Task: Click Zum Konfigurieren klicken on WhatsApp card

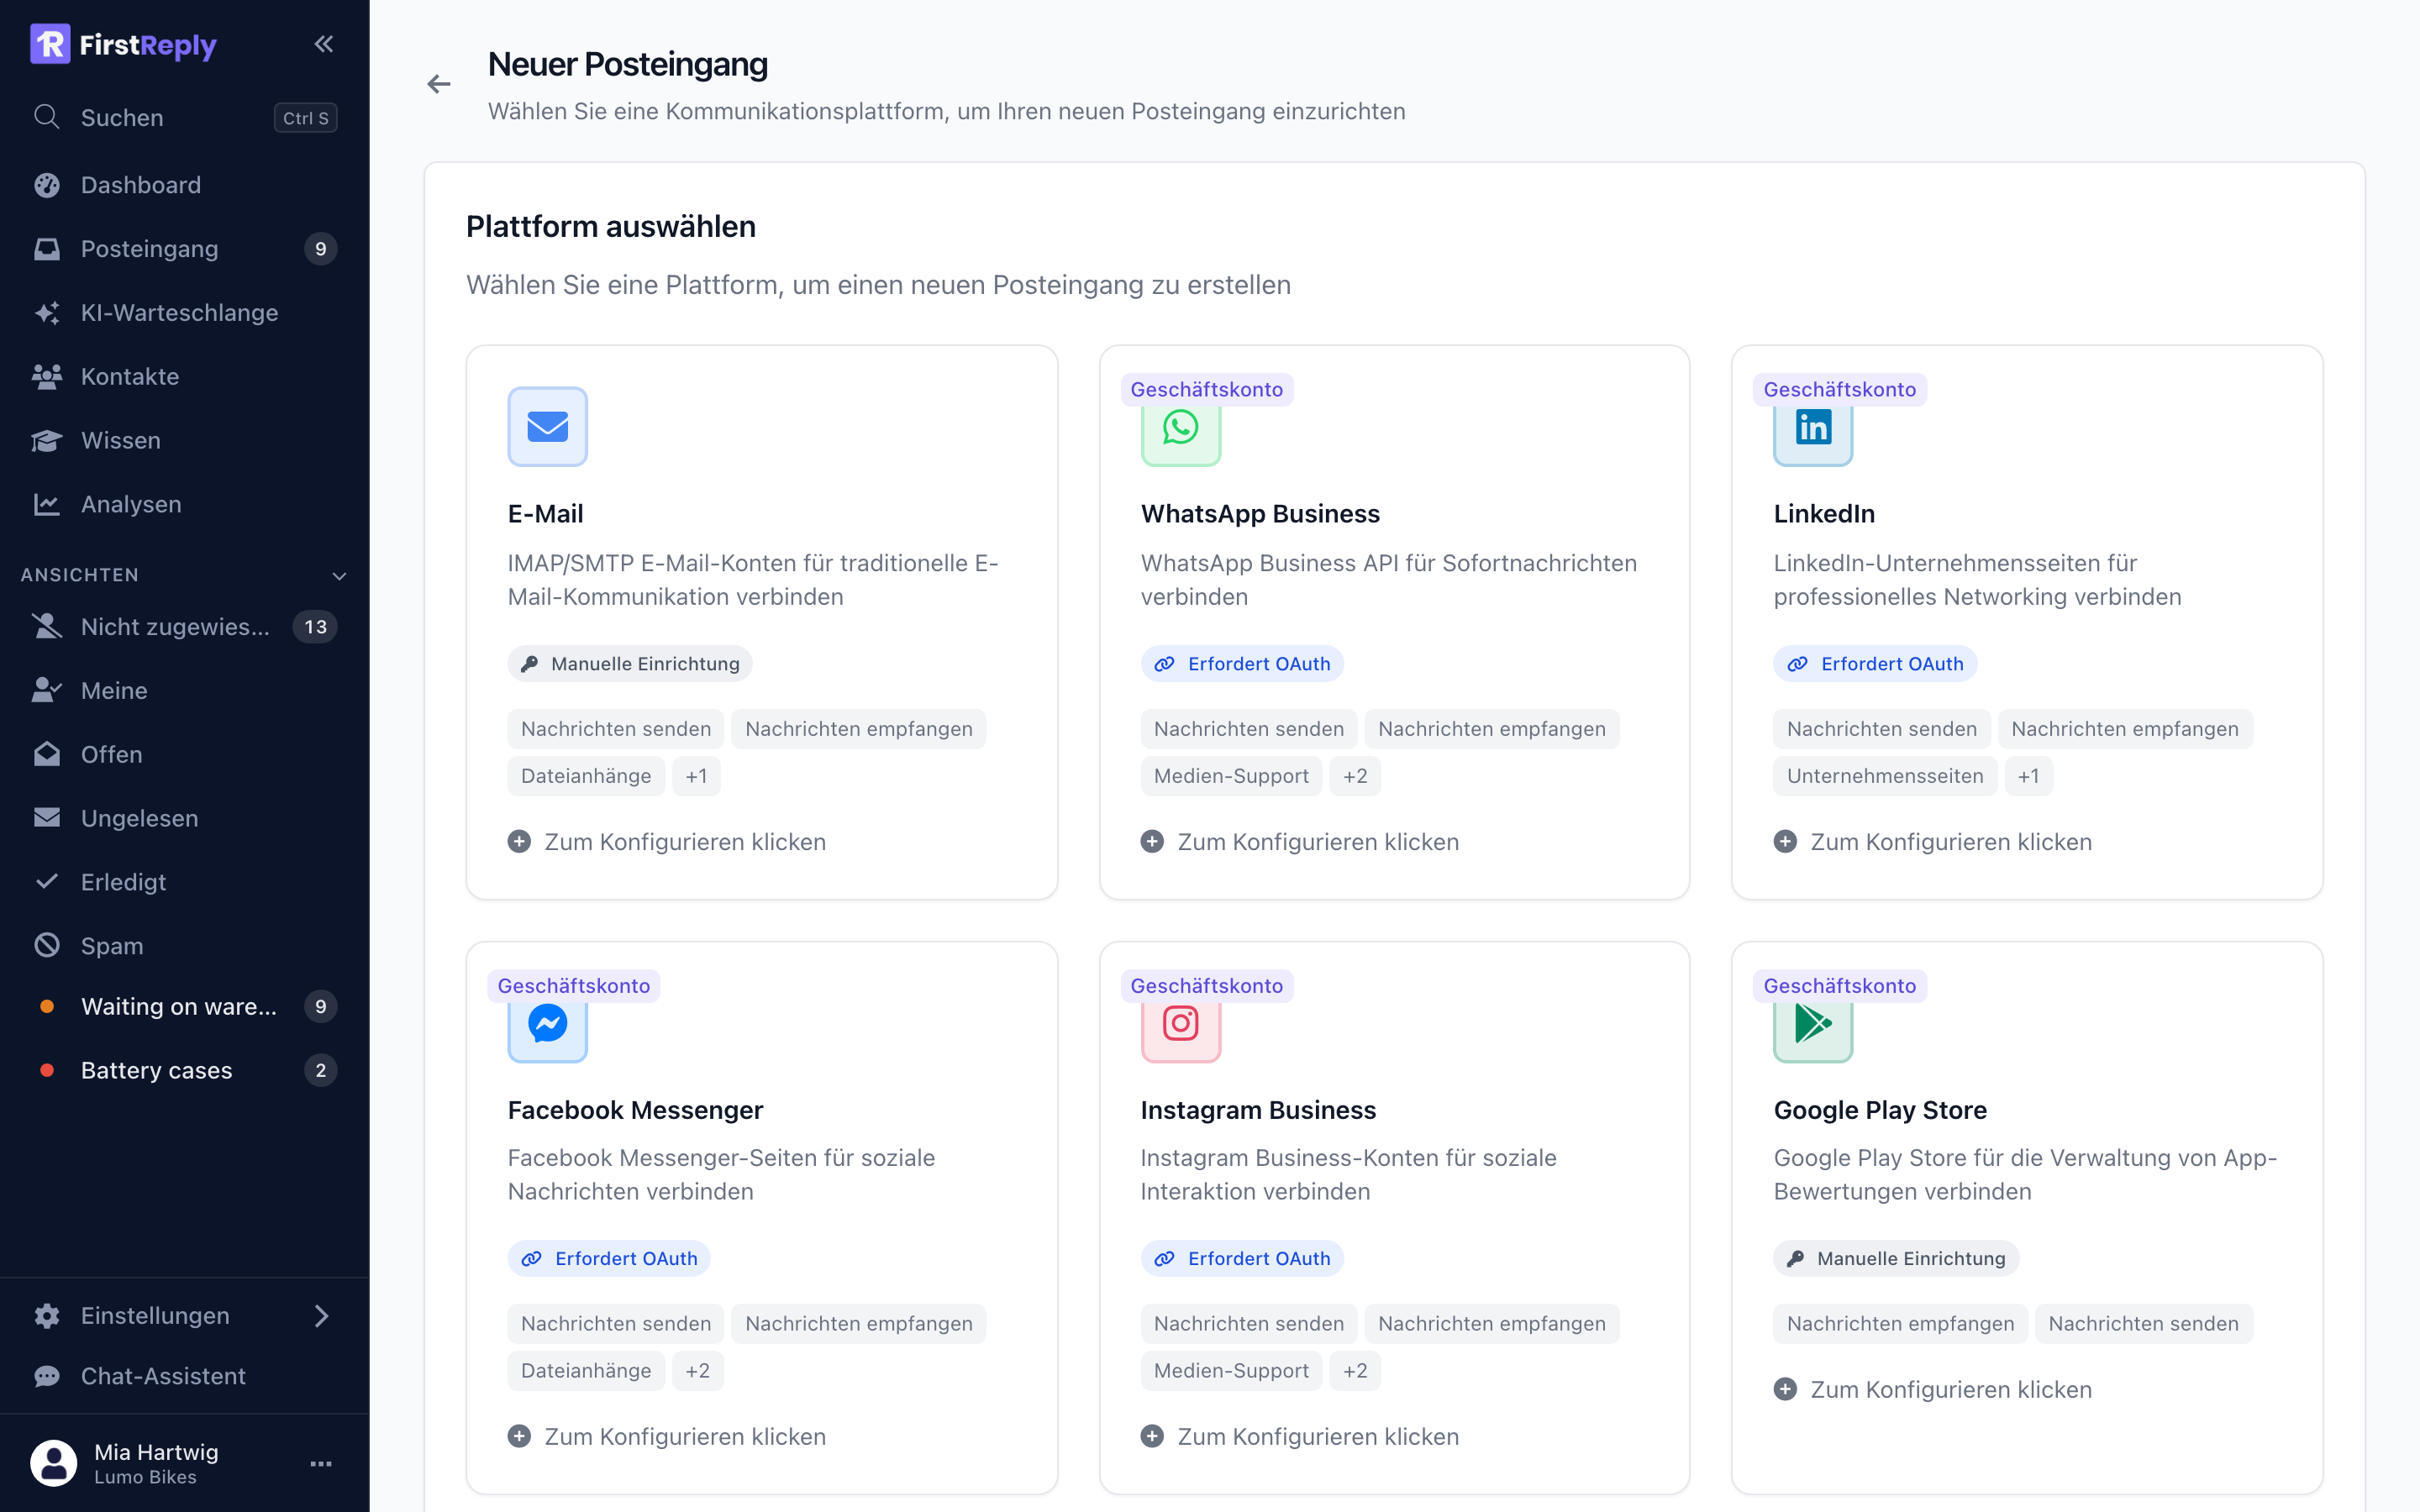Action: 1300,842
